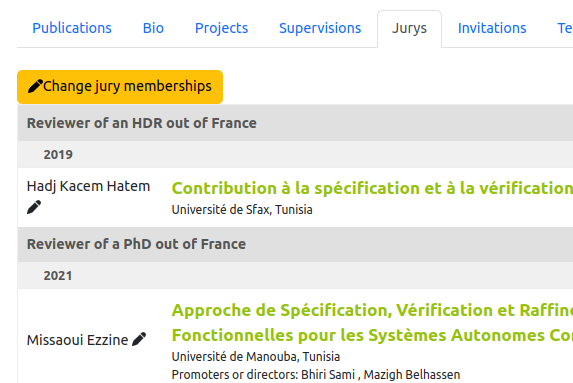Select the Supervisions tab
The image size is (573, 383).
pos(320,28)
